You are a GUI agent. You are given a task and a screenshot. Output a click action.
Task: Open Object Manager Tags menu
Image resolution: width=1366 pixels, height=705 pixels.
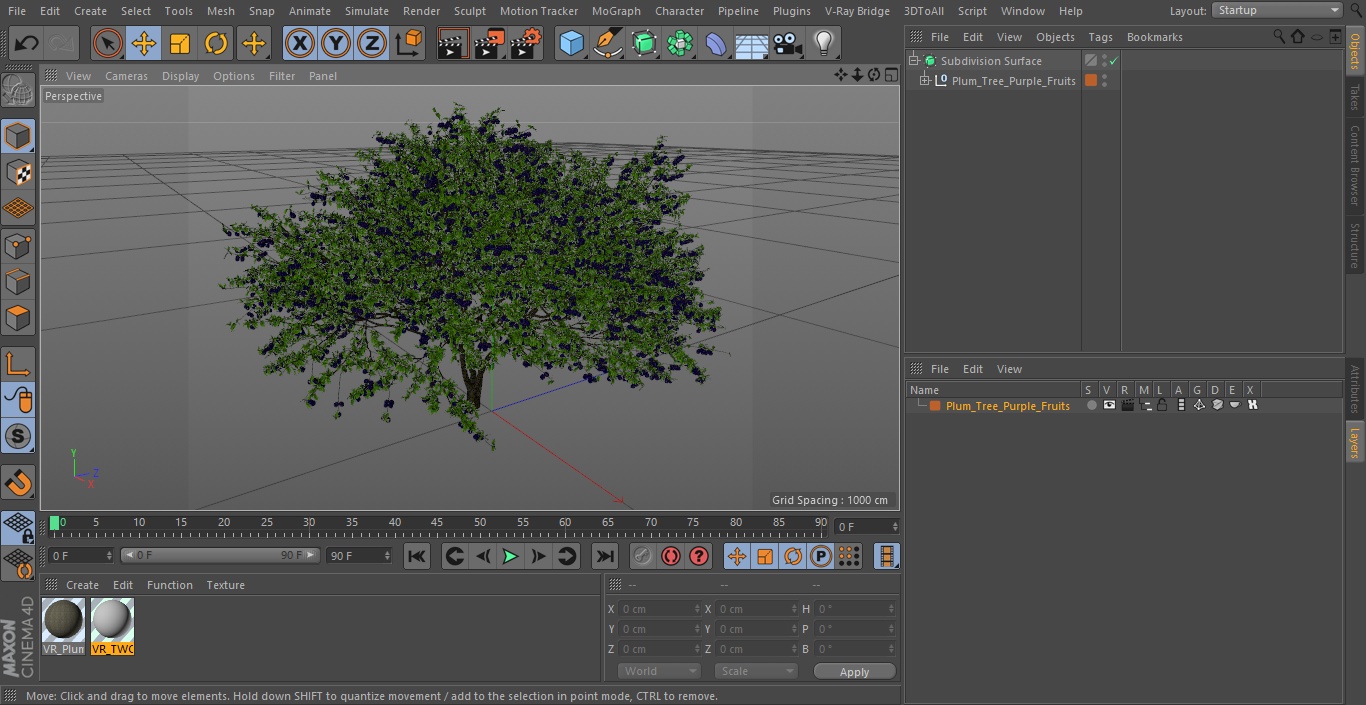pos(1100,37)
